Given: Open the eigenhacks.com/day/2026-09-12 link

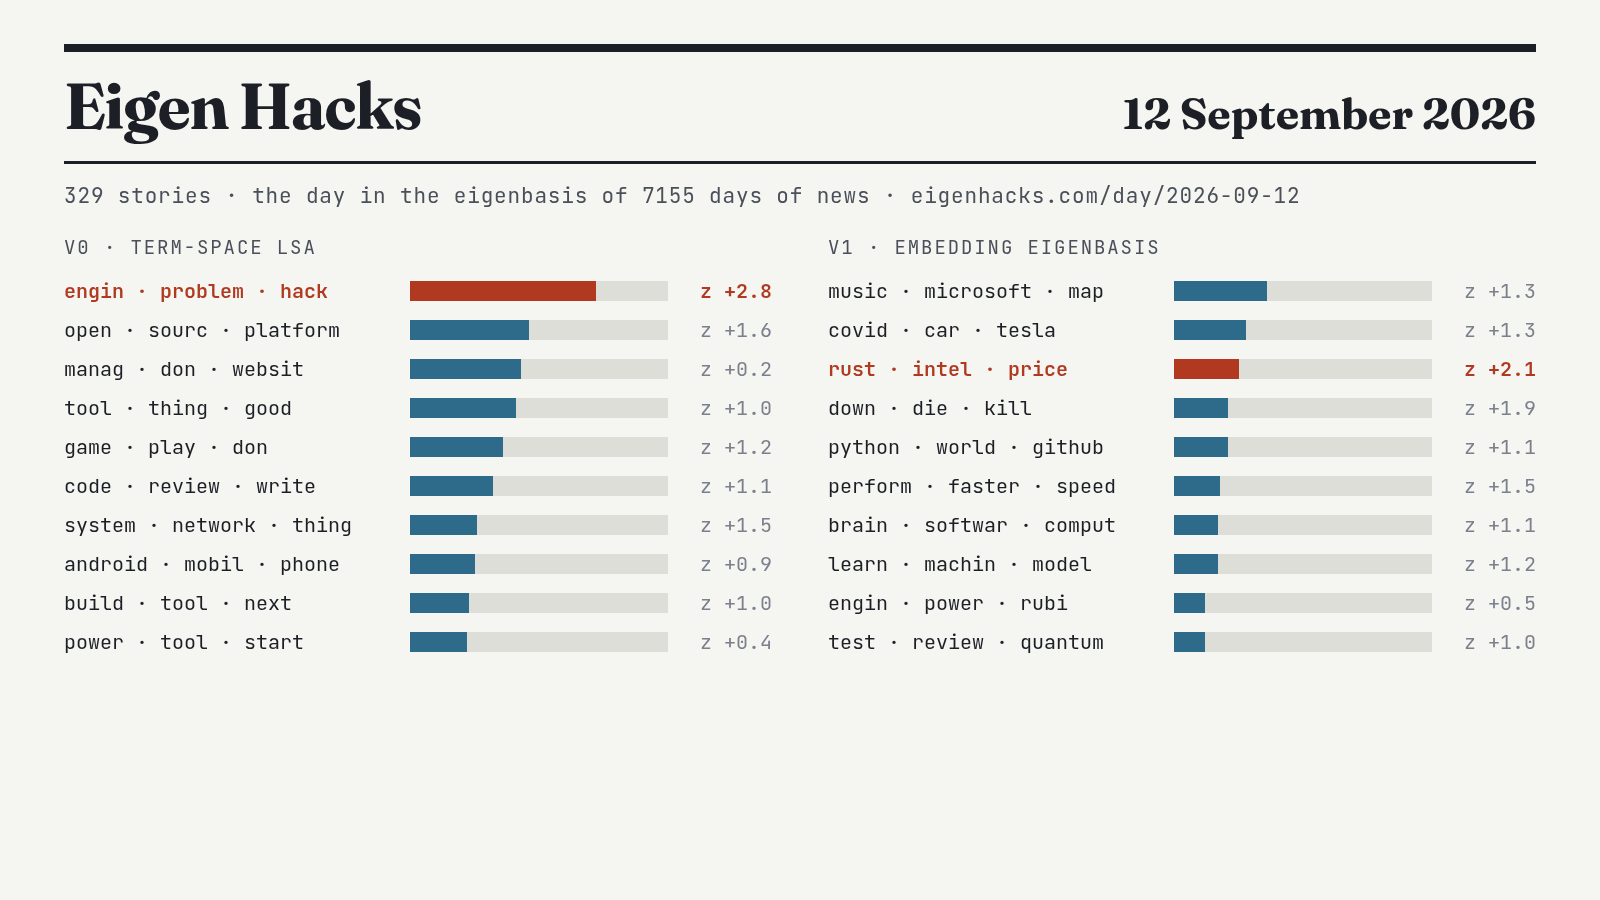Looking at the screenshot, I should tap(1105, 196).
